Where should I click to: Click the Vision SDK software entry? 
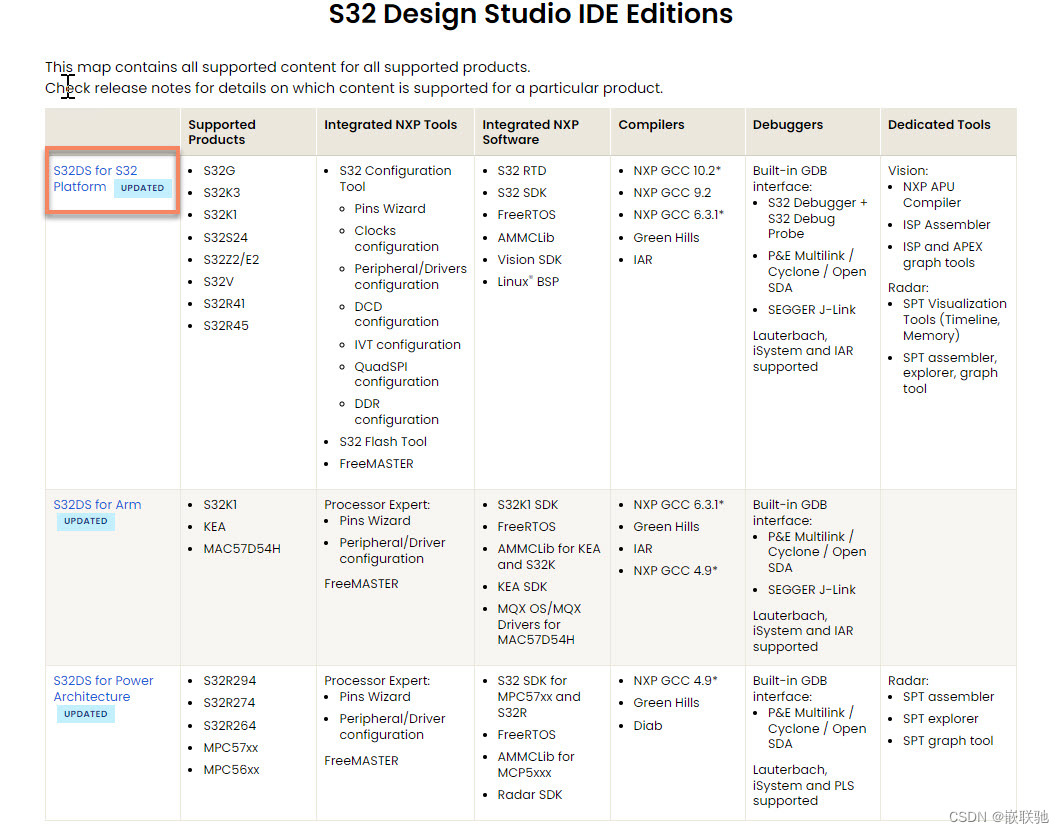click(x=529, y=260)
